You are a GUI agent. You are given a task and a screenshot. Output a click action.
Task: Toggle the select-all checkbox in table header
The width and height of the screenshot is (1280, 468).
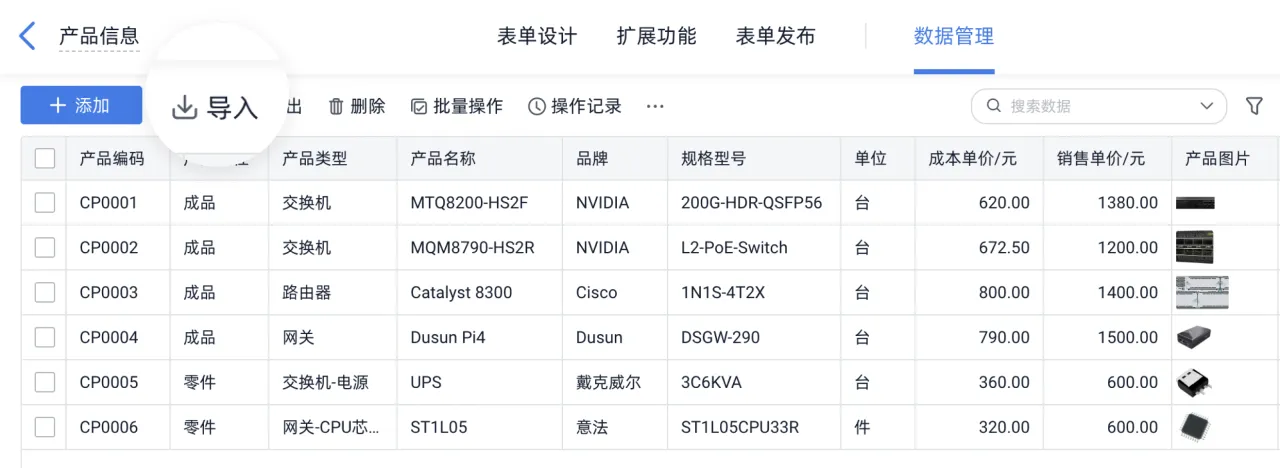tap(45, 158)
